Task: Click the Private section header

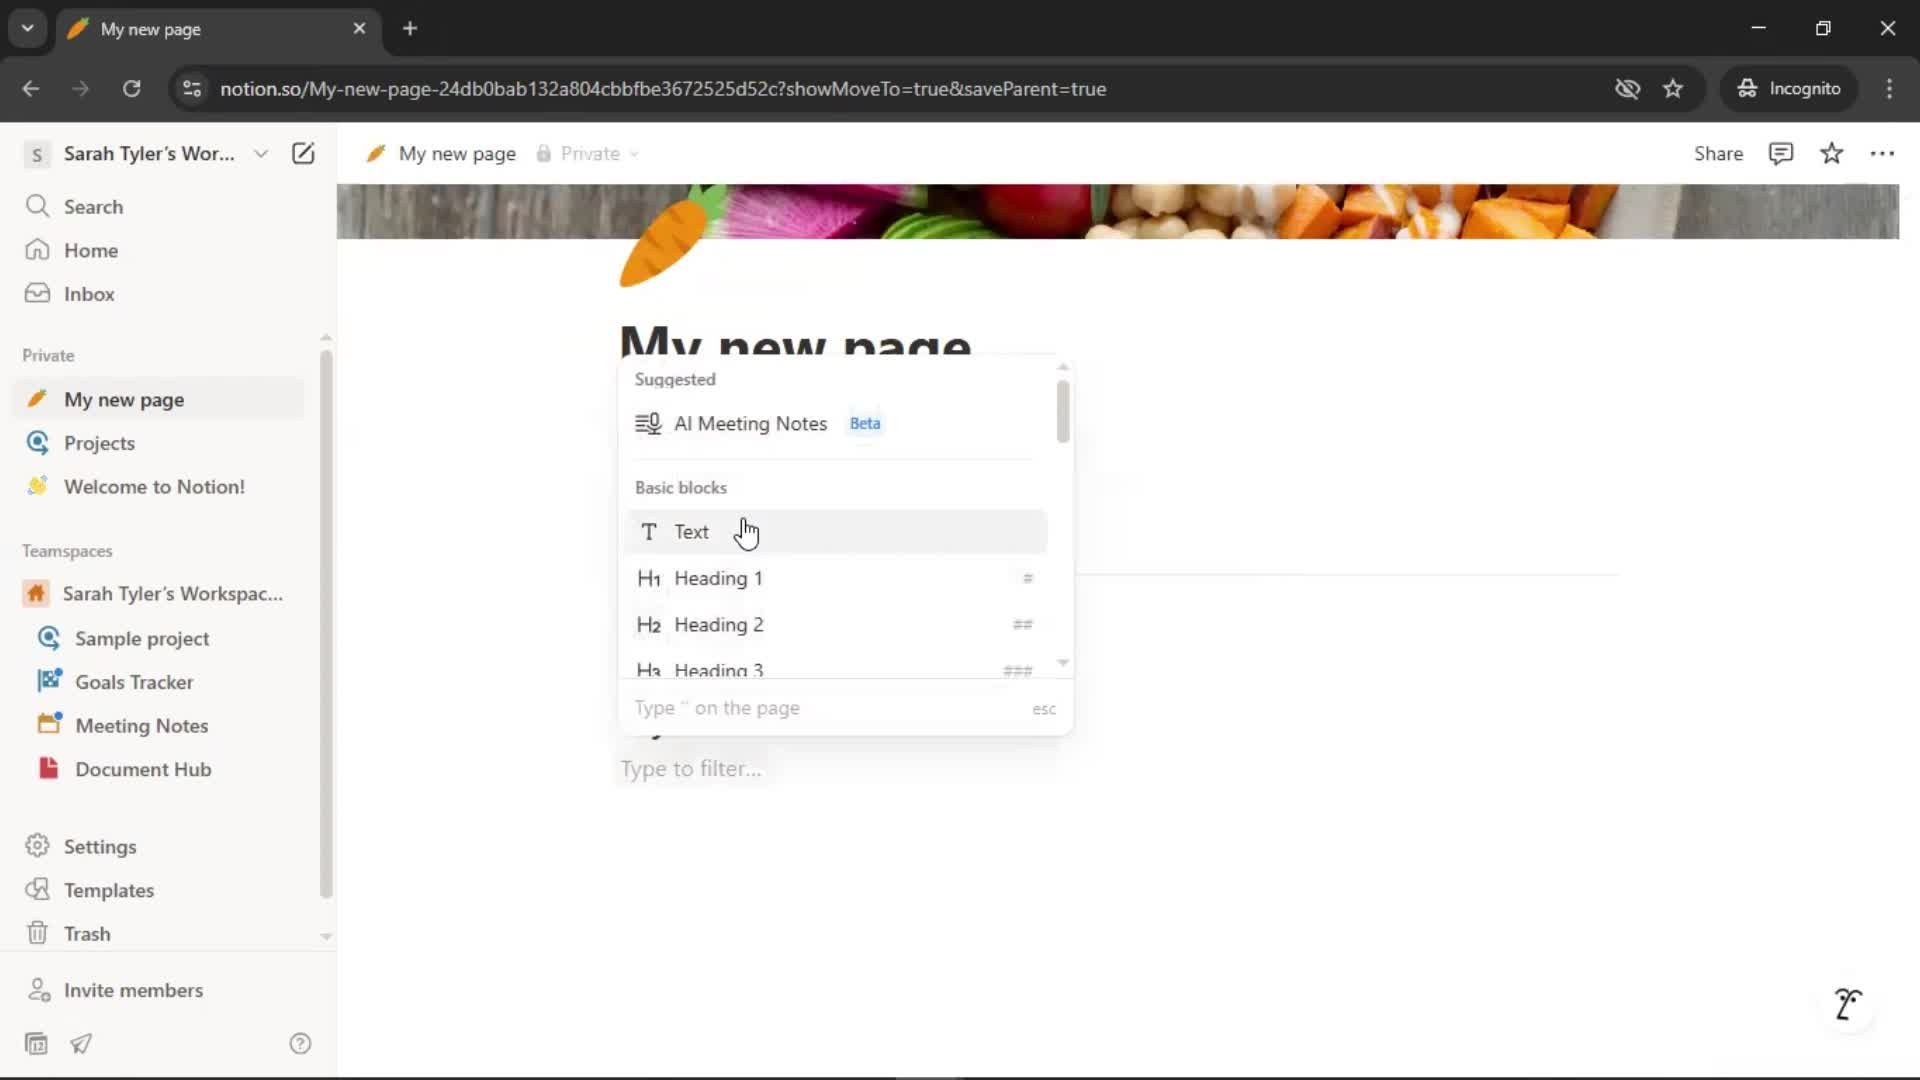Action: [x=48, y=355]
